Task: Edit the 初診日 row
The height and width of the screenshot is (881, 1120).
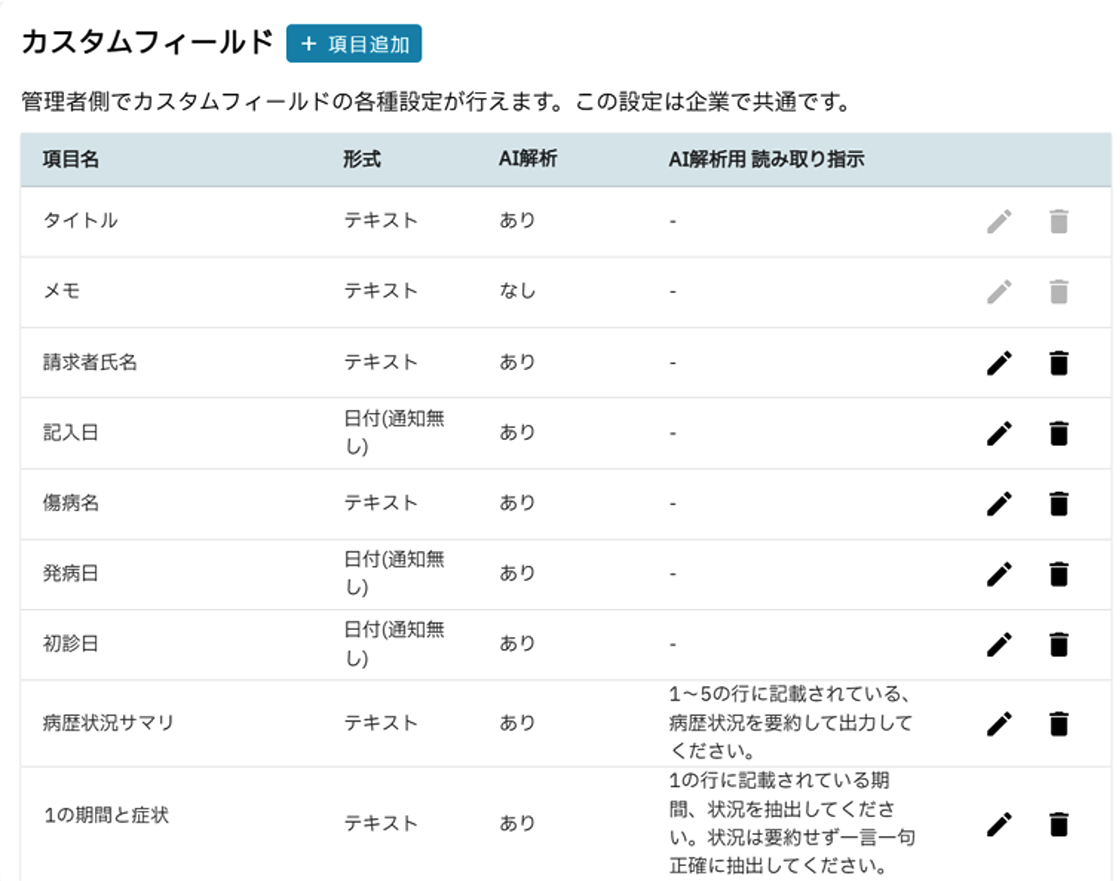Action: [999, 645]
